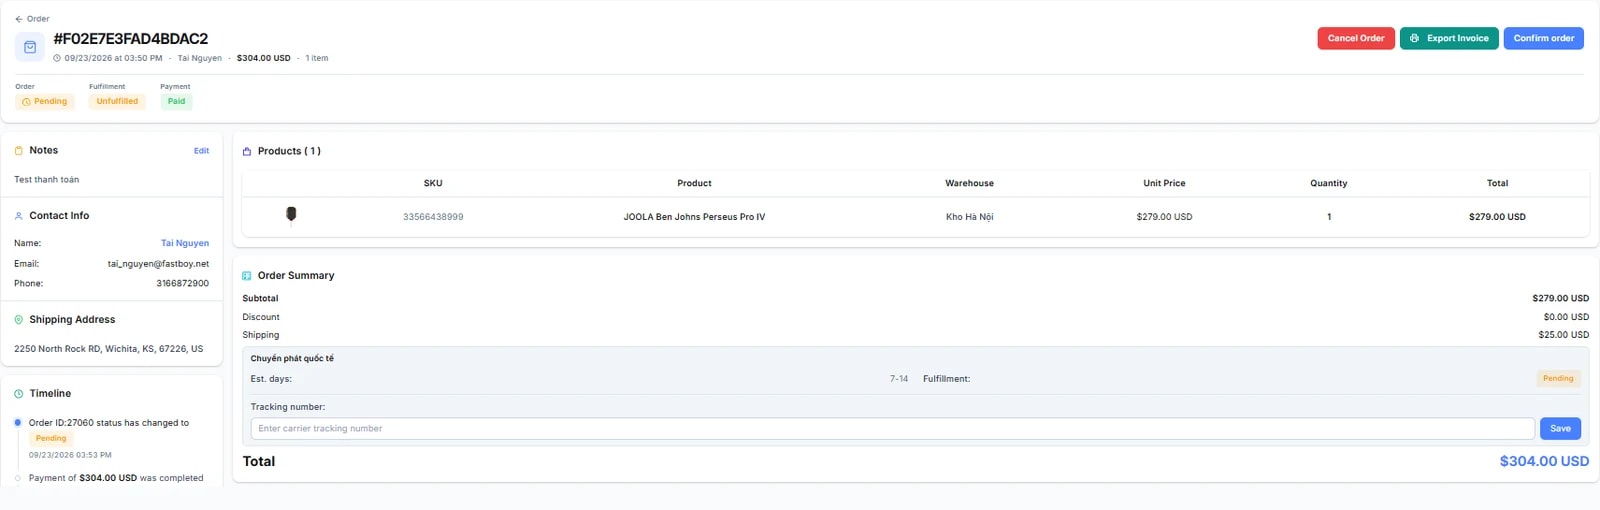This screenshot has height=510, width=1600.
Task: Click the Products bag icon
Action: tap(247, 152)
